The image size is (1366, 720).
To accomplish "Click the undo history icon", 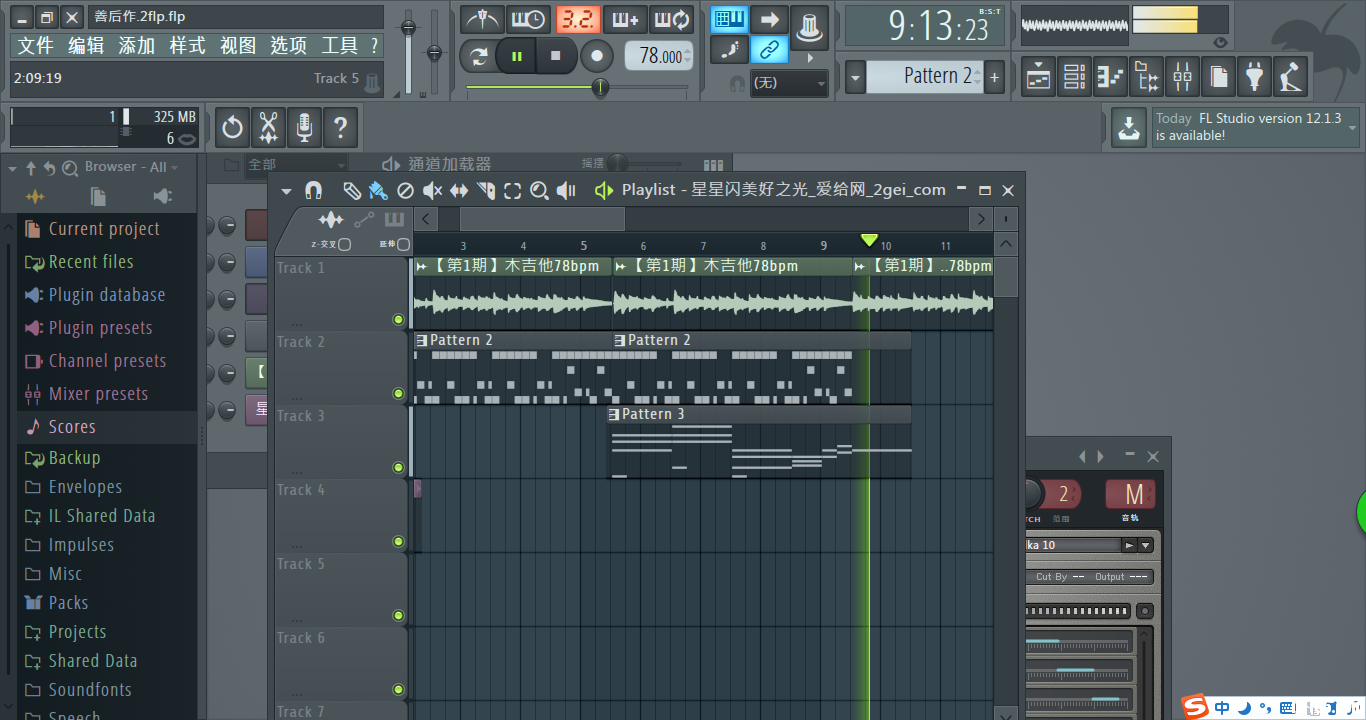I will pyautogui.click(x=232, y=127).
